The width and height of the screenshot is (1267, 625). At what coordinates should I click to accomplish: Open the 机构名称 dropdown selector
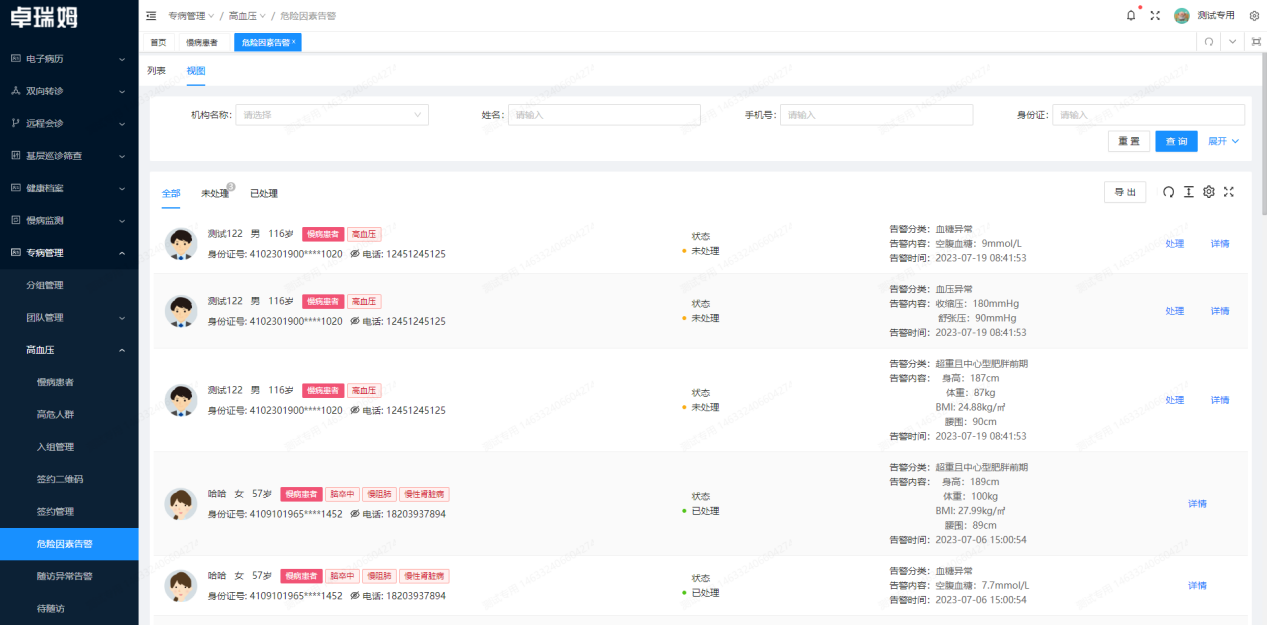(332, 115)
